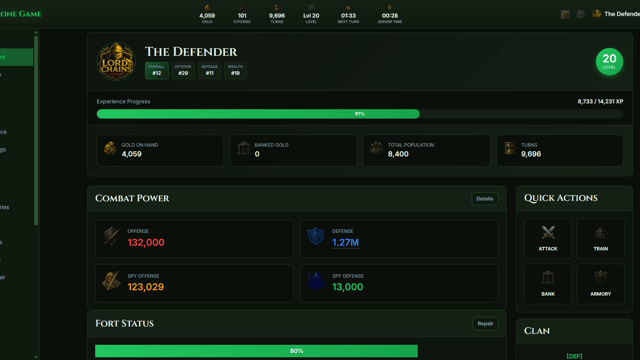Click the Defense shield icon
Screen dimensions: 640x360
coord(316,236)
